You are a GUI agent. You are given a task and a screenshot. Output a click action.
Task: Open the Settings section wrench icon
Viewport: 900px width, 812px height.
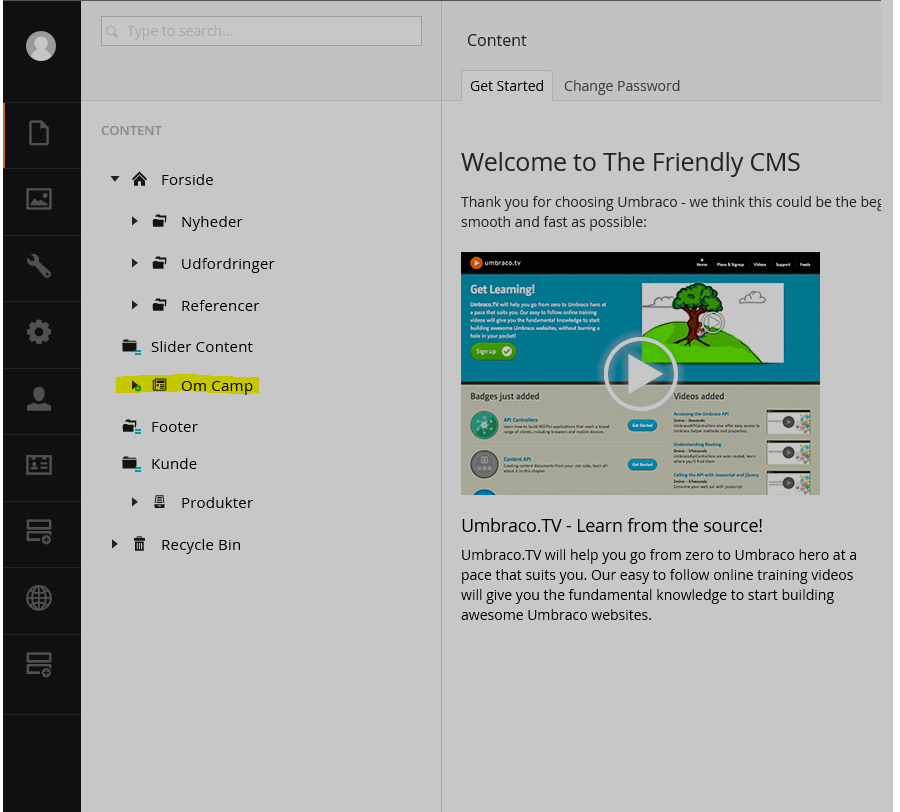tap(39, 266)
